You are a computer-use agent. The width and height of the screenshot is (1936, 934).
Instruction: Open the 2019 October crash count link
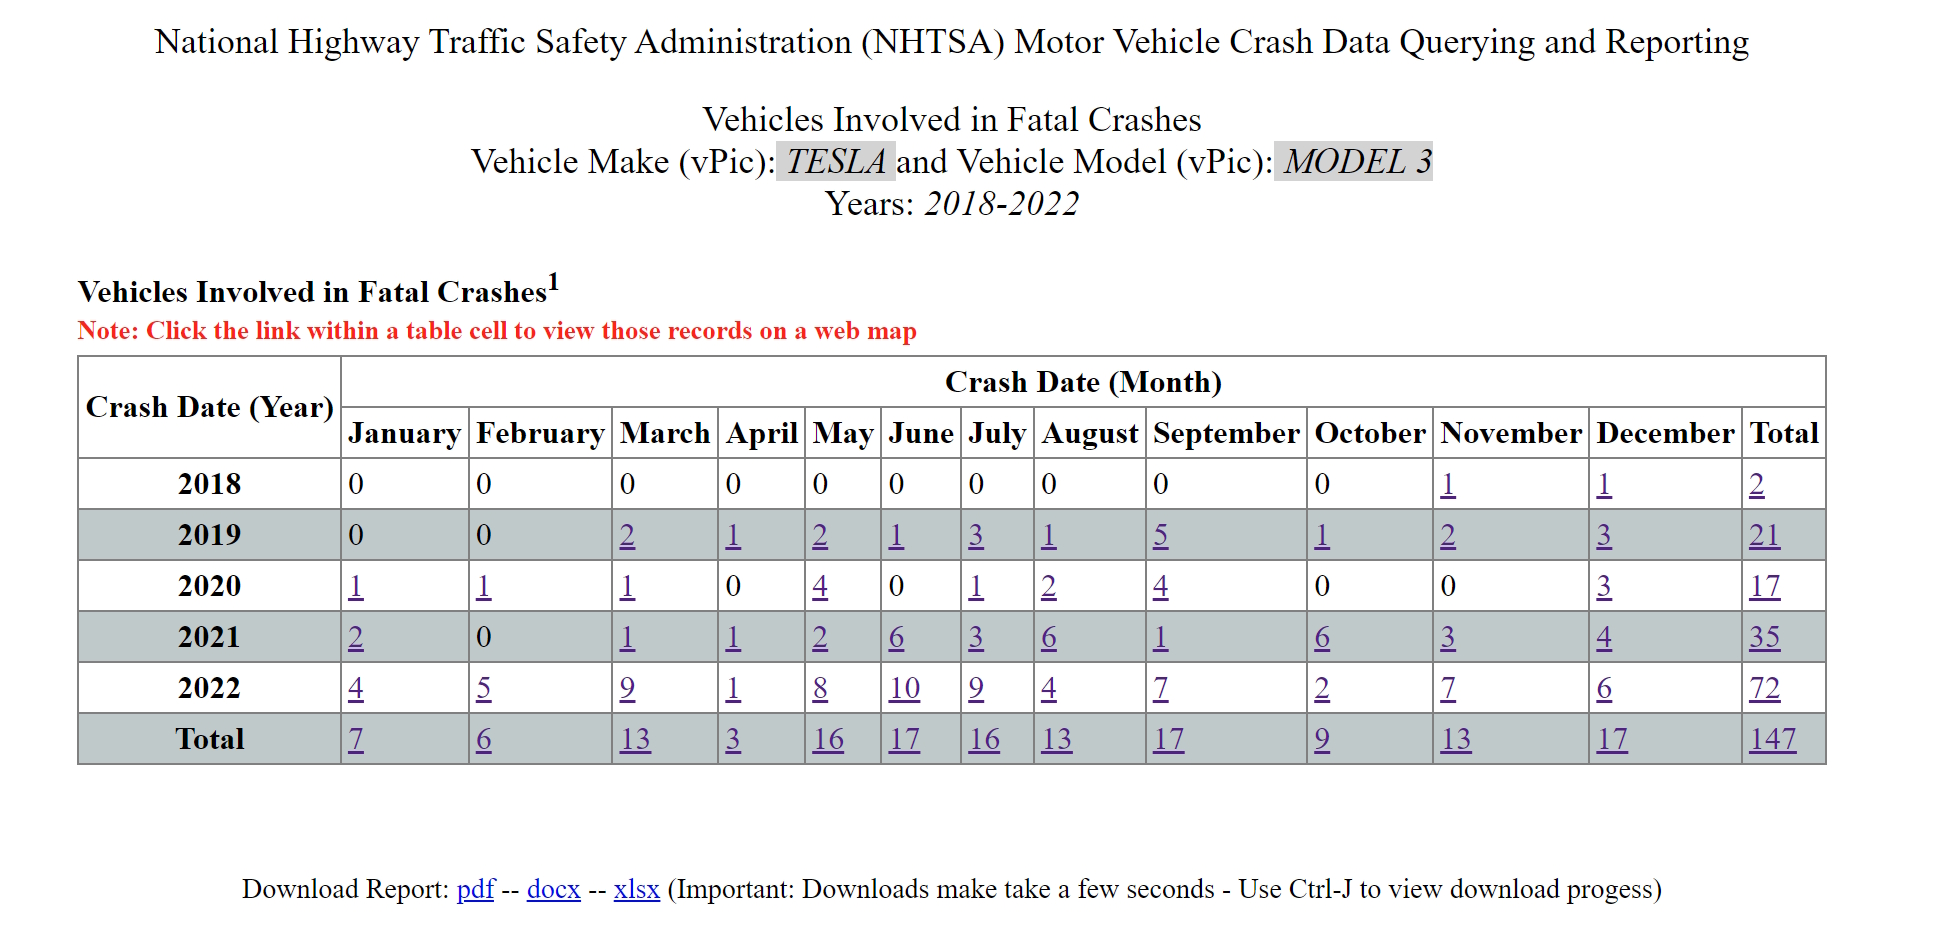tap(1322, 535)
